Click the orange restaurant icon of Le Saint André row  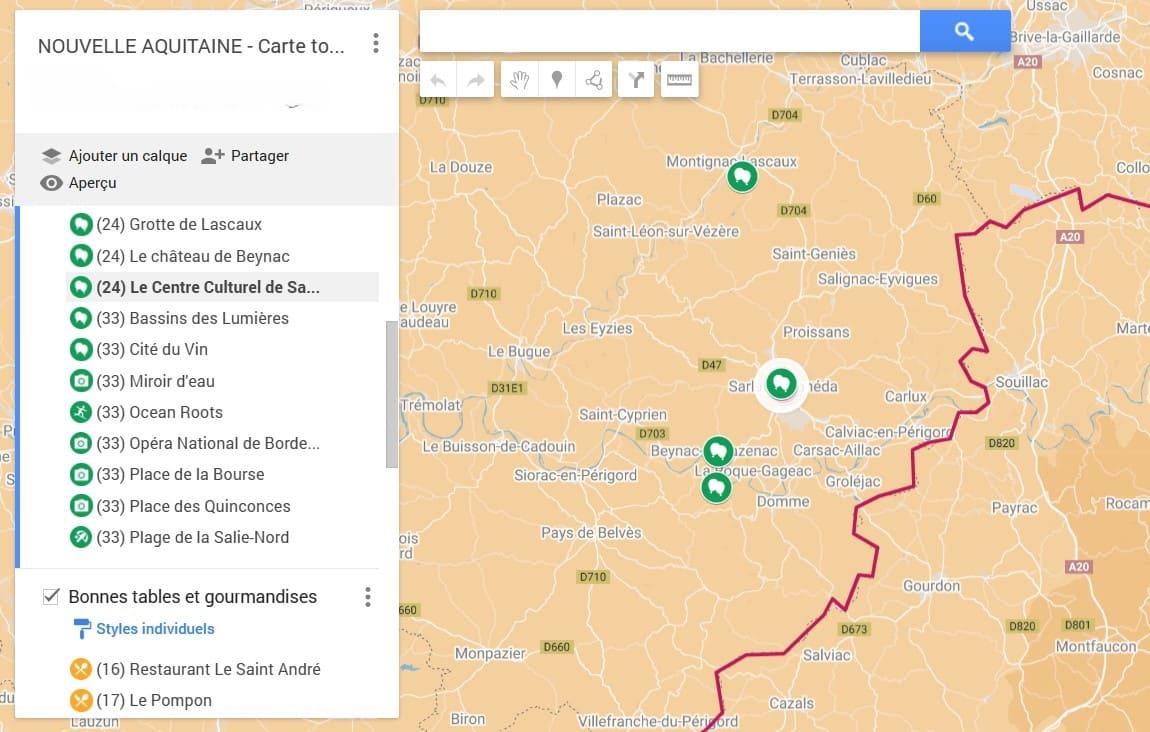click(81, 669)
